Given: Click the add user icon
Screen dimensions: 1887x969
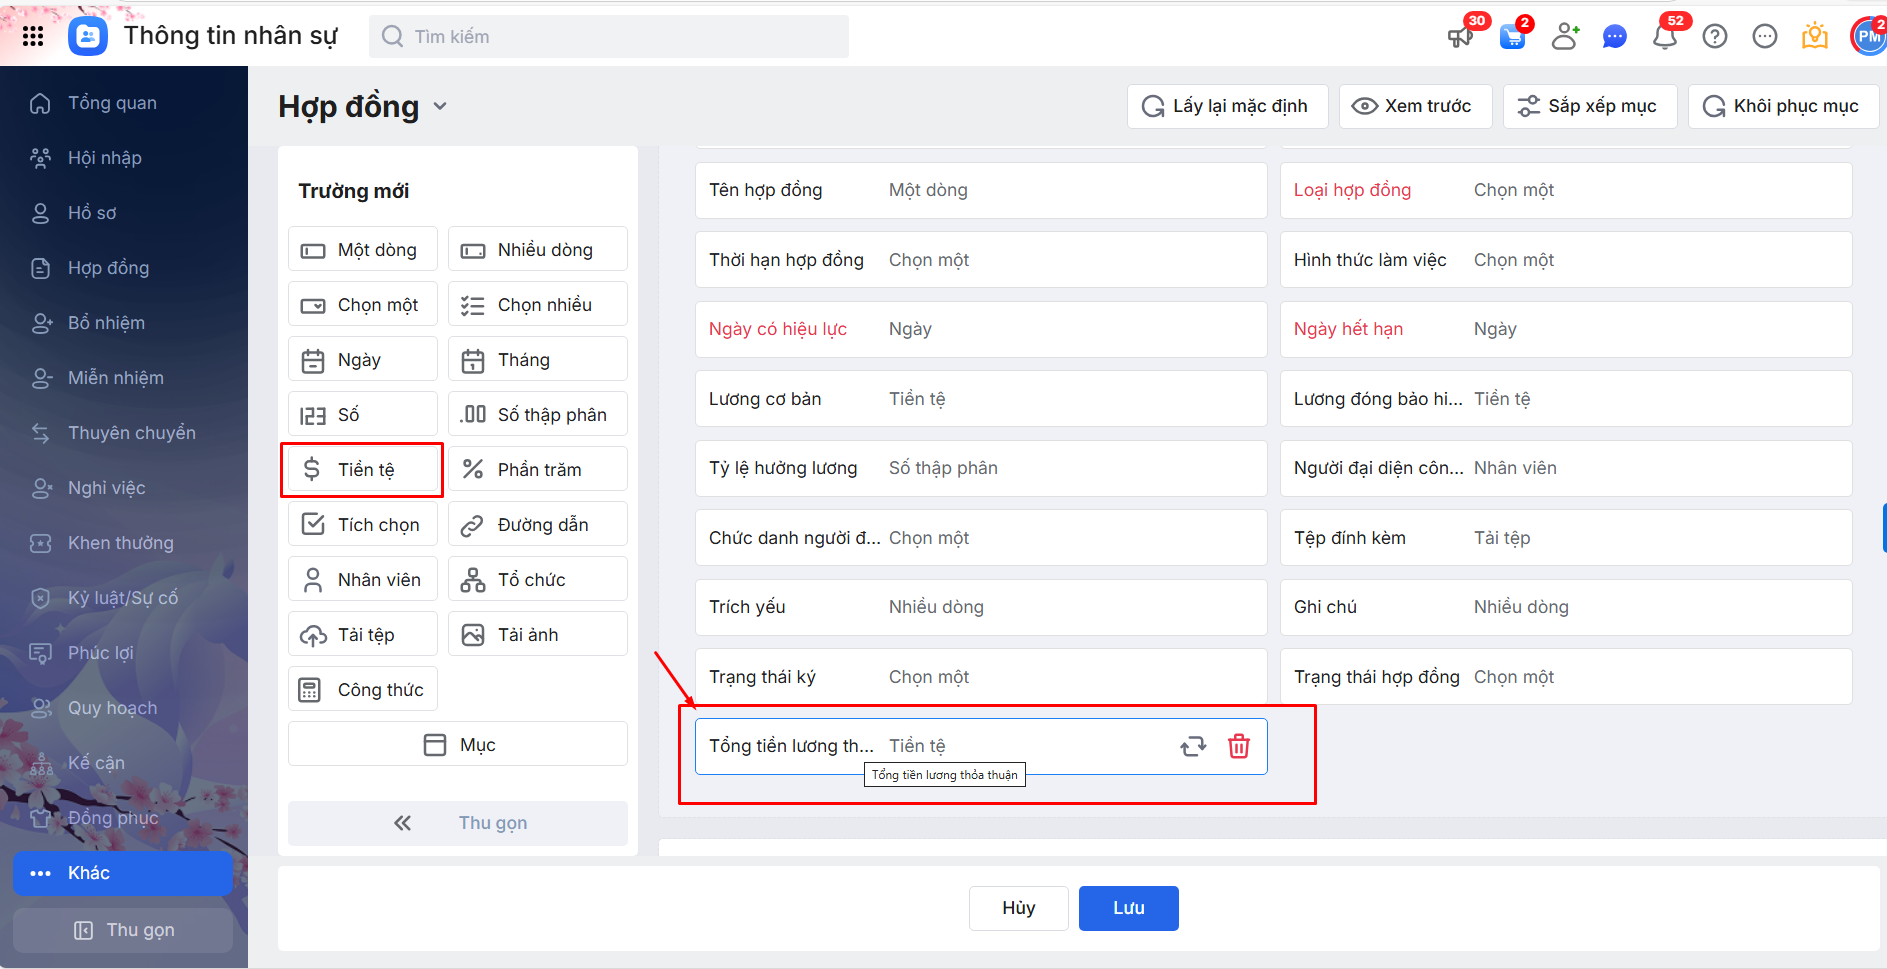Looking at the screenshot, I should [x=1564, y=37].
